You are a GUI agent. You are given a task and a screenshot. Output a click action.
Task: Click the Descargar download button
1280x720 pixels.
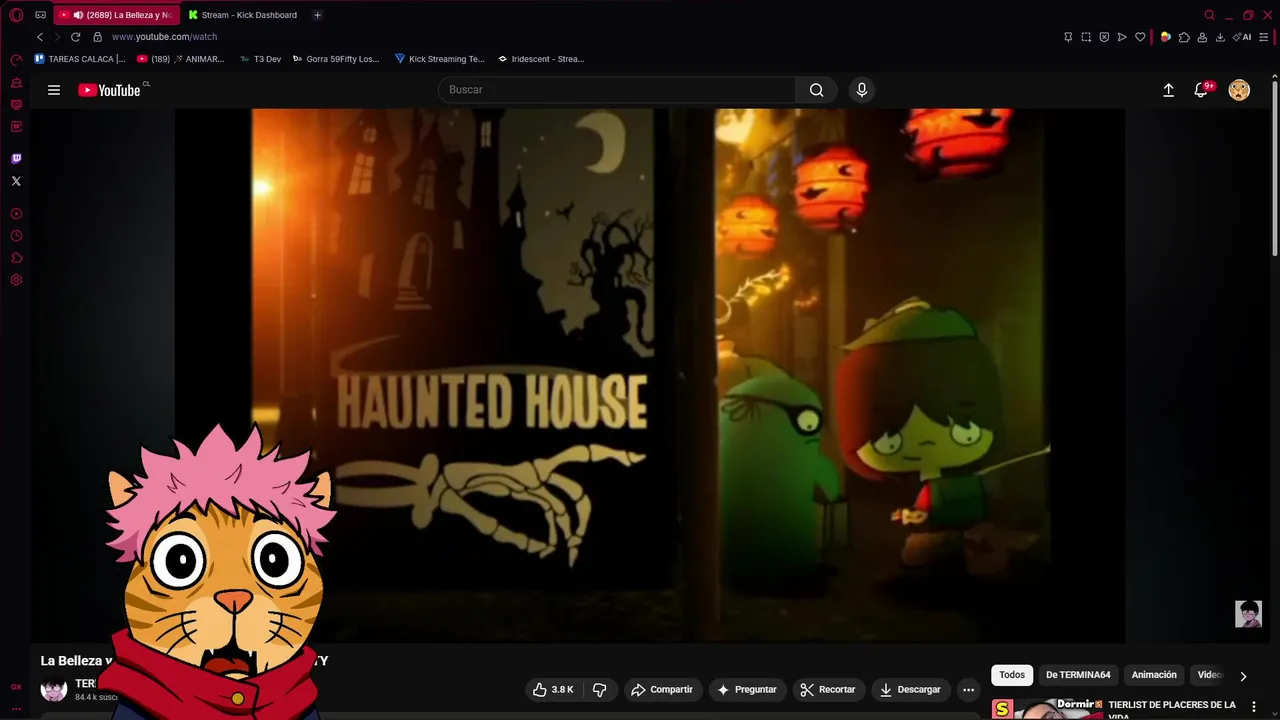click(x=910, y=690)
